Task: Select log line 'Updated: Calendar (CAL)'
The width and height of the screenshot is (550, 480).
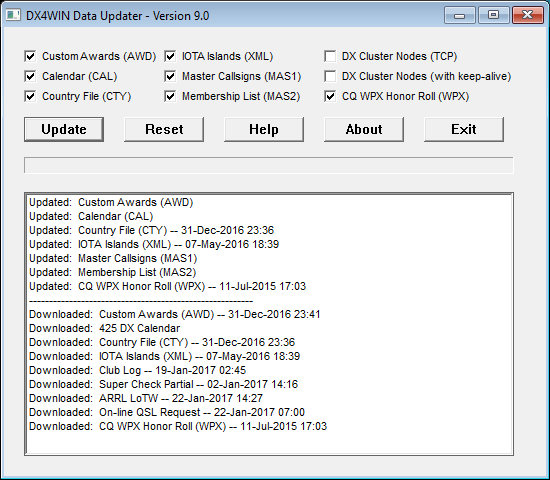Action: point(91,216)
